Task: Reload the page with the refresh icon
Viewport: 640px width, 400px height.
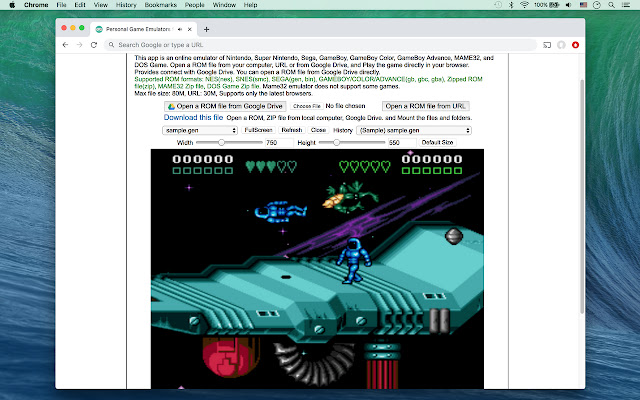Action: click(94, 45)
